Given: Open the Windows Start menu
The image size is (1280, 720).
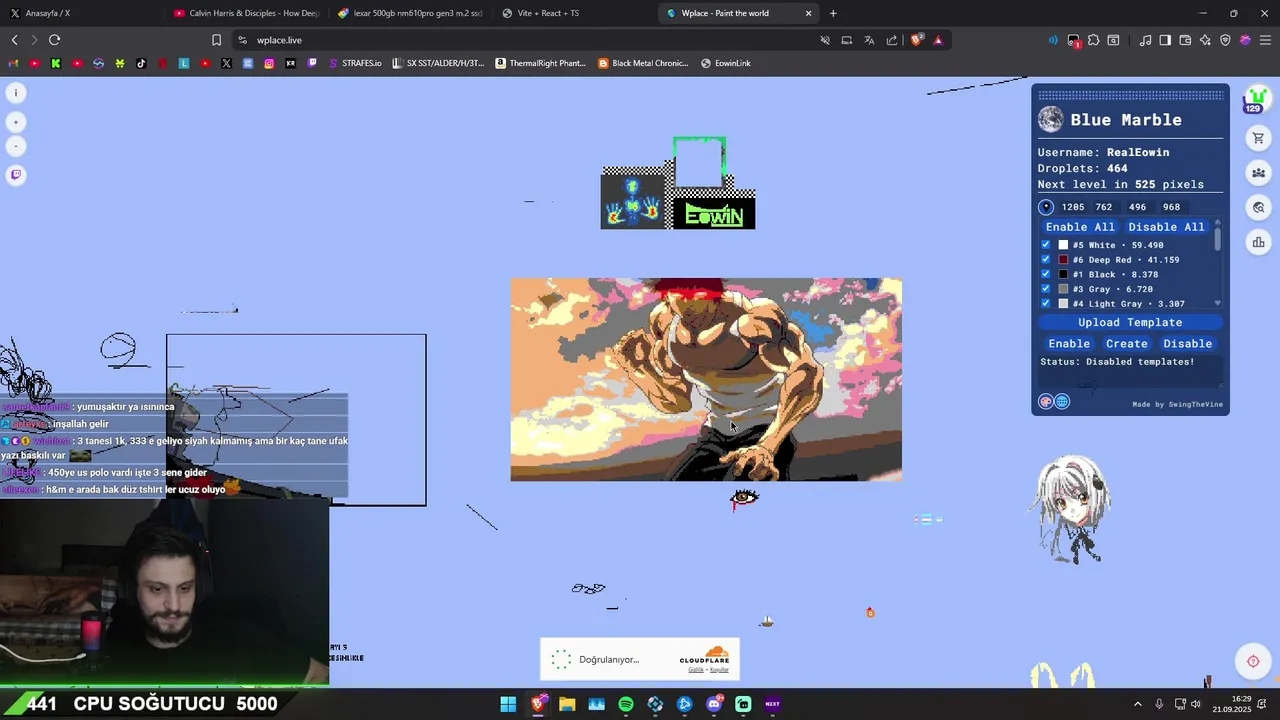Looking at the screenshot, I should point(508,704).
